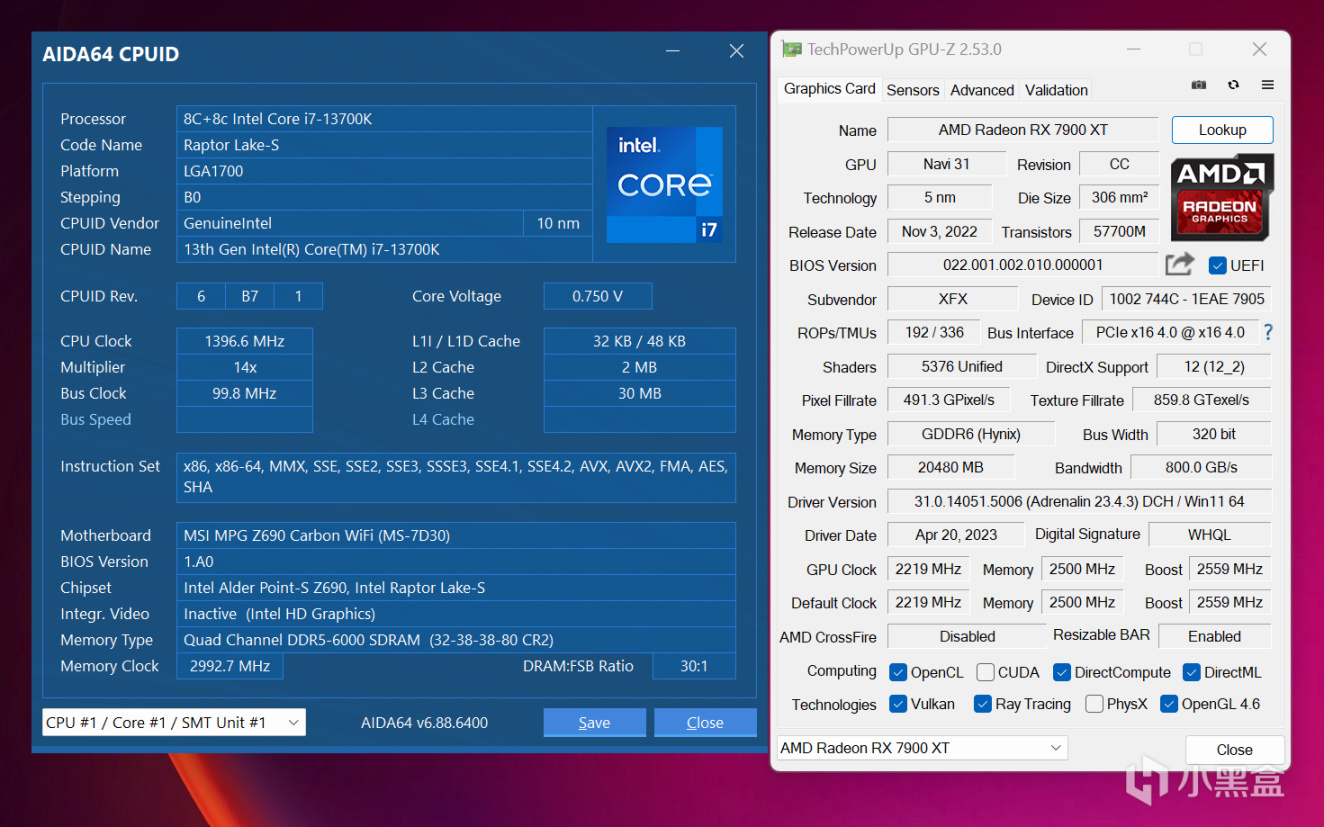Click the Motherboard value "MSI MPG Z690 Carbon WiFi"
The height and width of the screenshot is (827, 1324).
click(x=456, y=535)
